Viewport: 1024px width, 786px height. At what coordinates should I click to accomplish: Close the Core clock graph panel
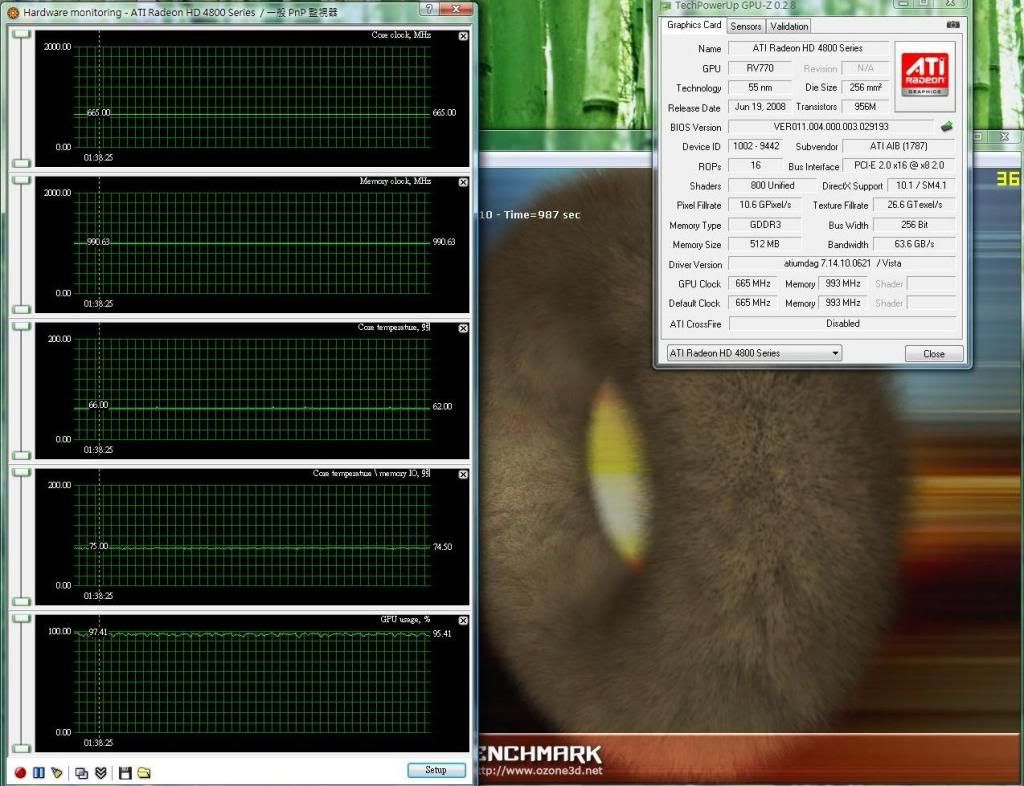pos(463,36)
